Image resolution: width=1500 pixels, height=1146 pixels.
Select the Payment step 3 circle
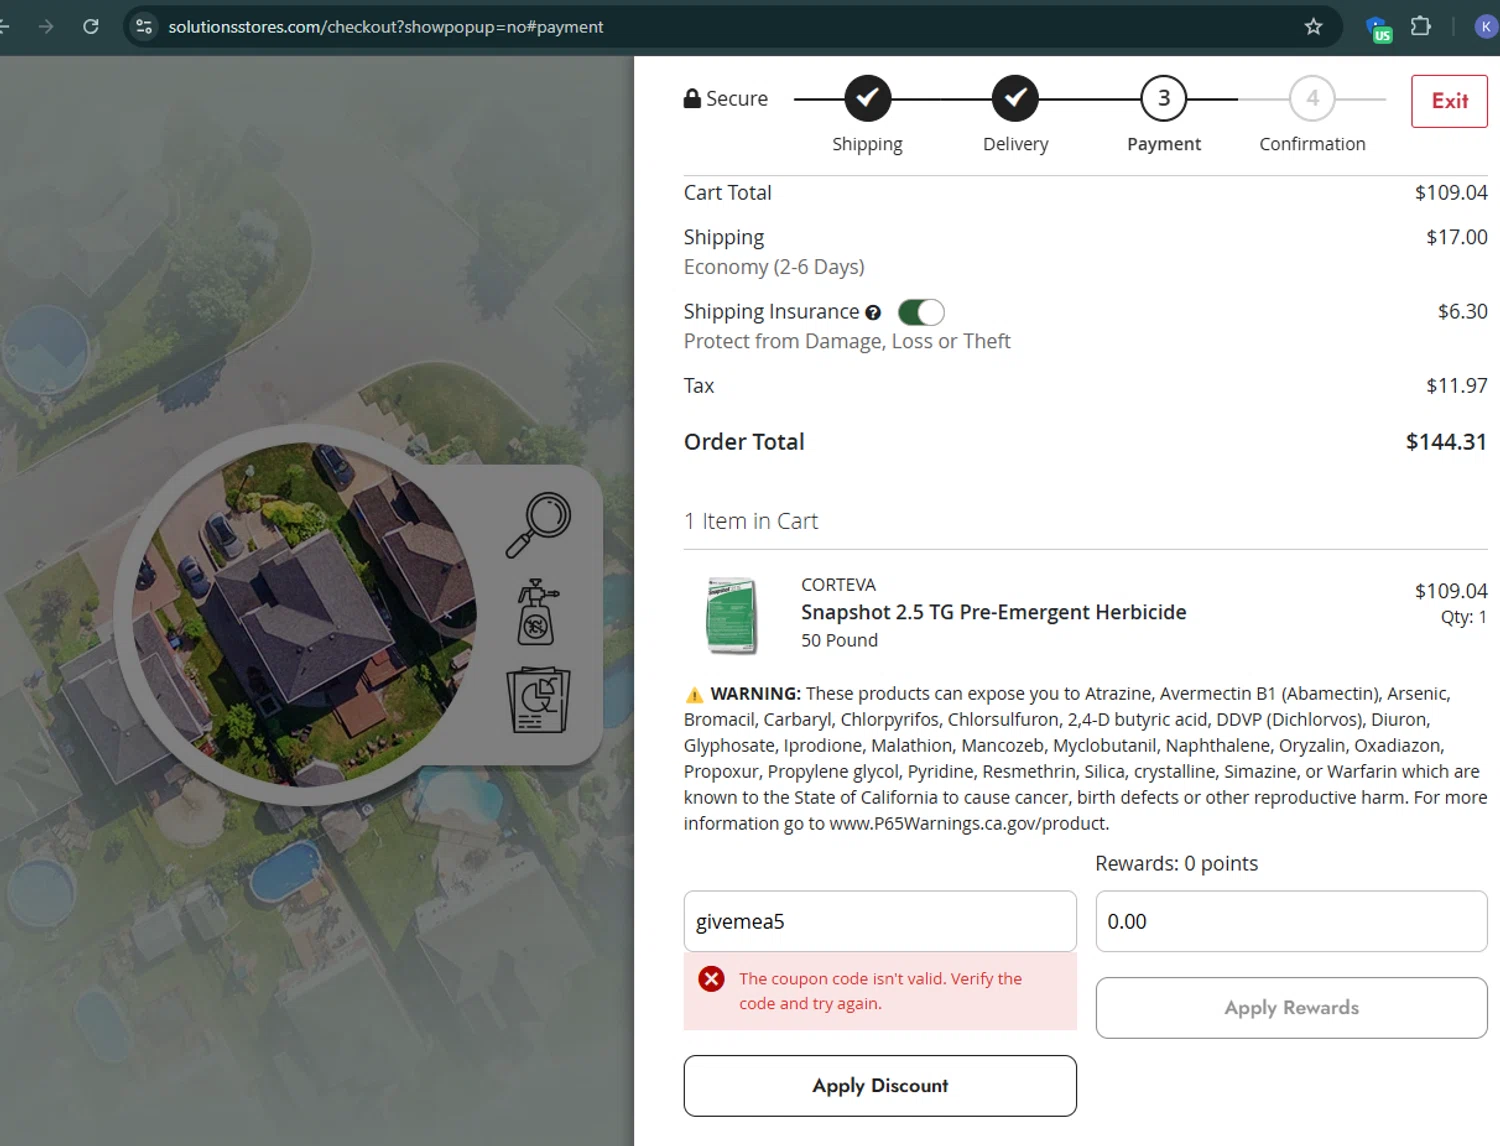pos(1164,98)
